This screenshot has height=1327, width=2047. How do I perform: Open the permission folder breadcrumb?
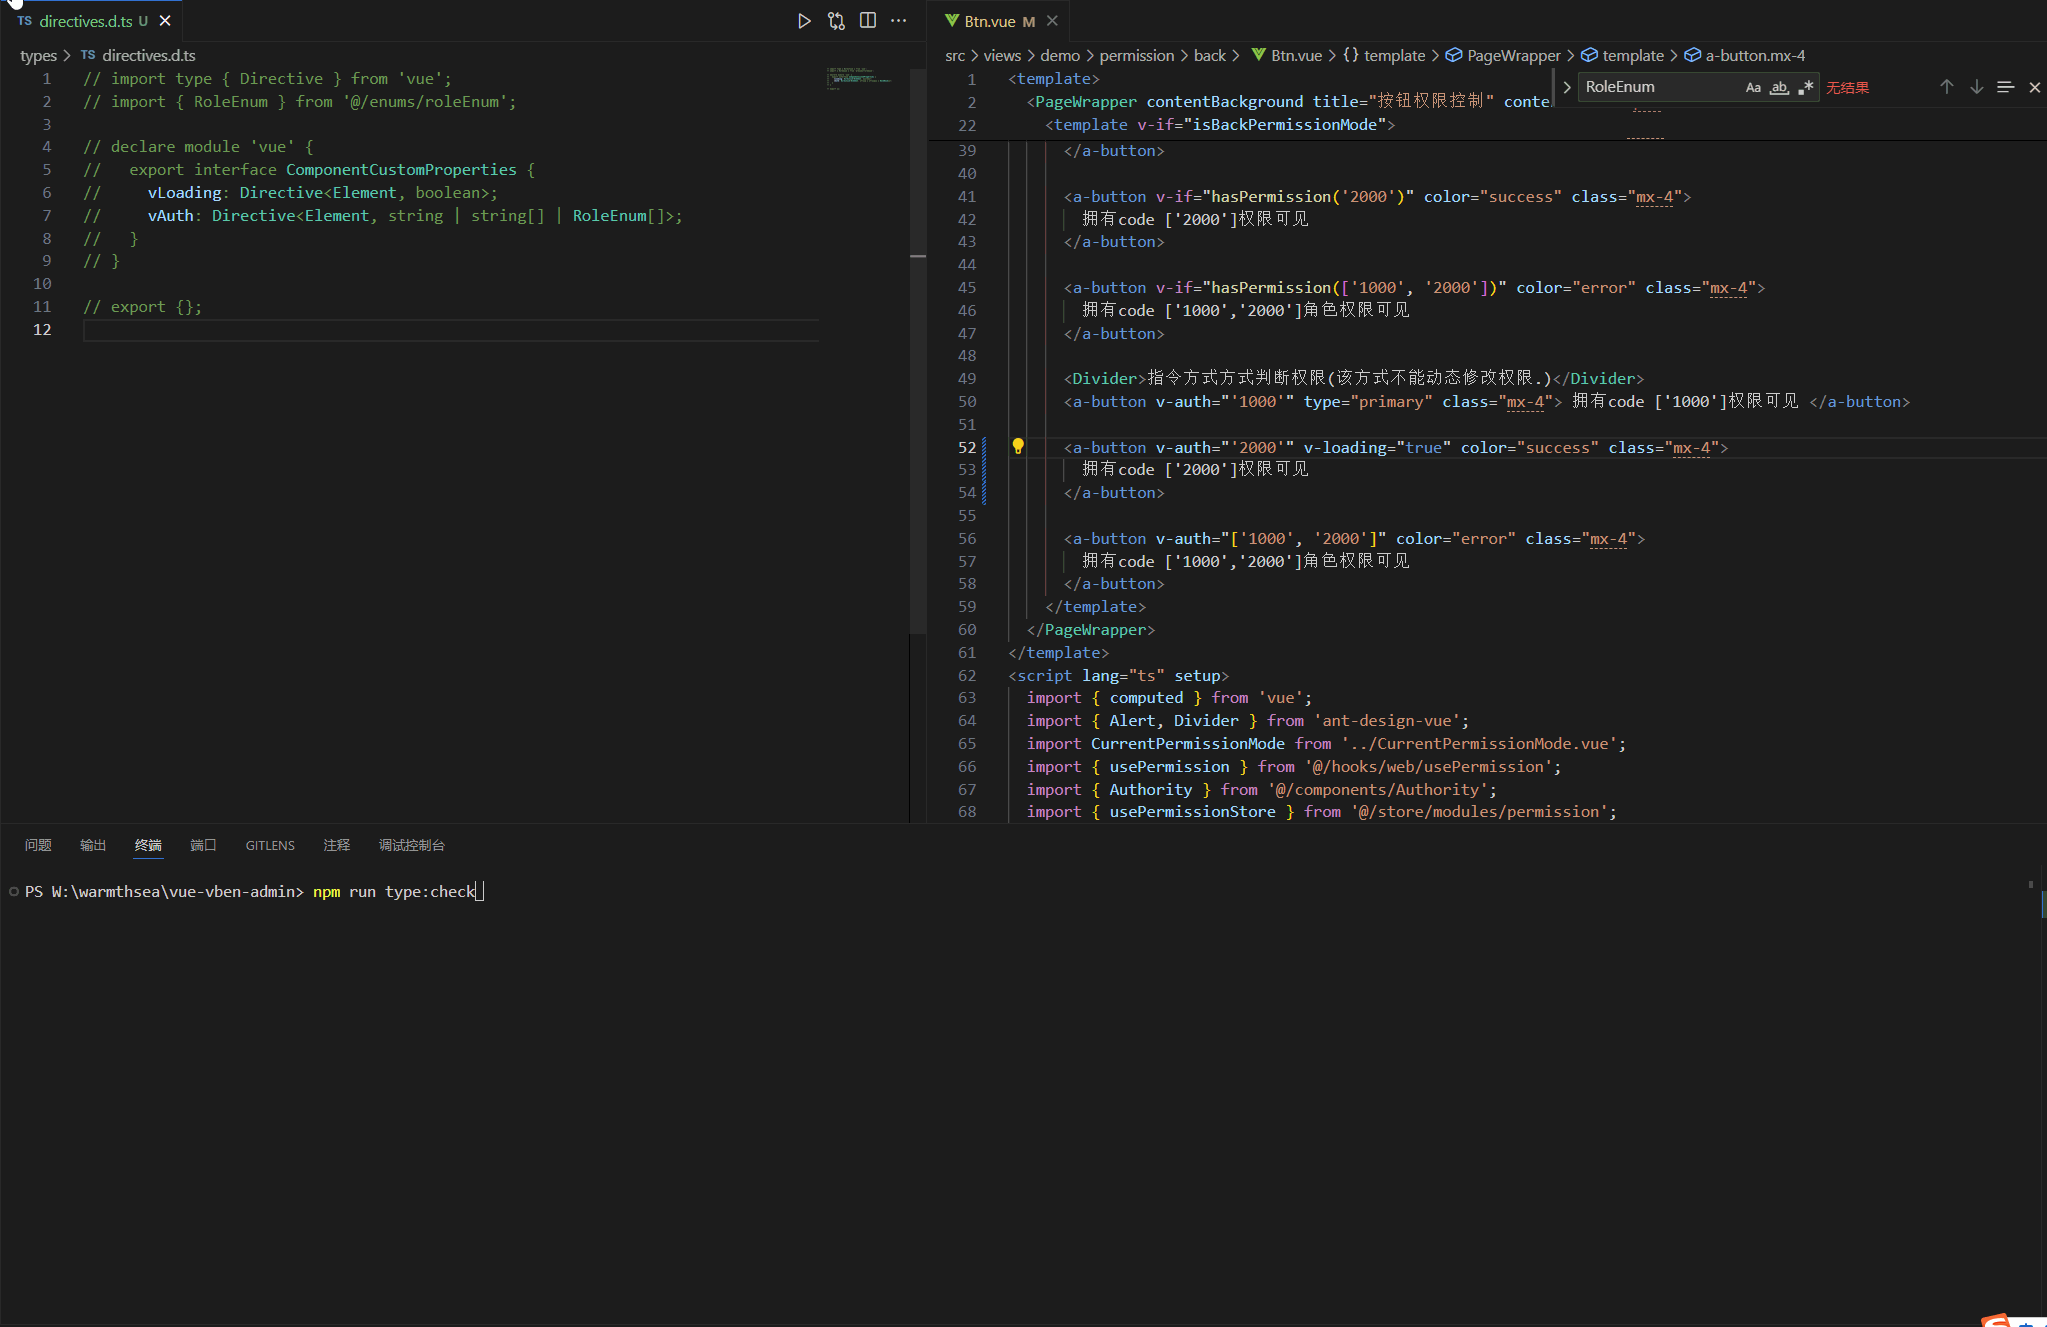pyautogui.click(x=1137, y=56)
